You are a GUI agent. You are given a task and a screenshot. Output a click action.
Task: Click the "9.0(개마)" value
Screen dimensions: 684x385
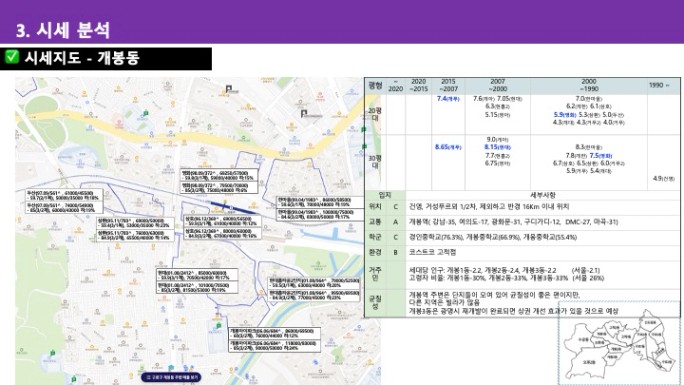[497, 140]
